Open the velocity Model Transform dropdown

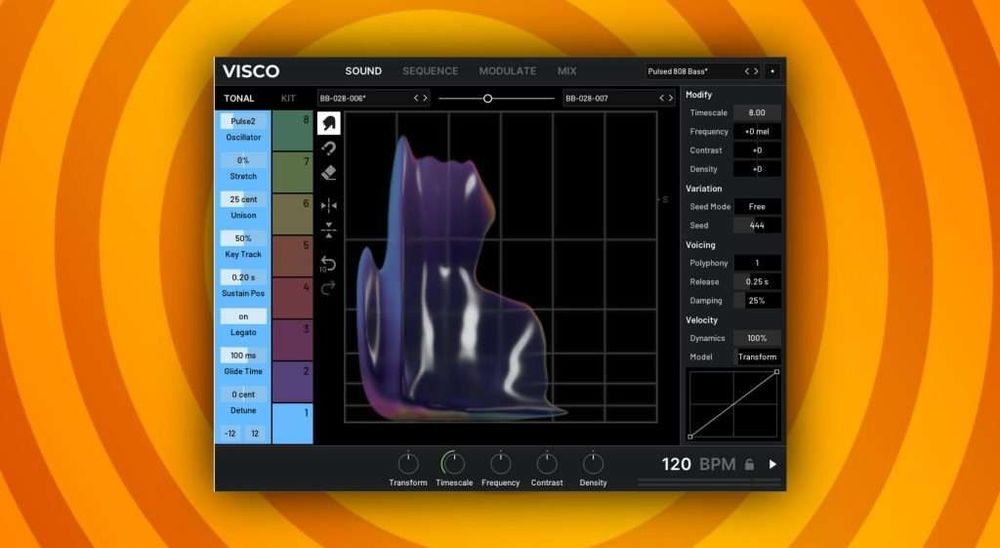click(x=757, y=357)
